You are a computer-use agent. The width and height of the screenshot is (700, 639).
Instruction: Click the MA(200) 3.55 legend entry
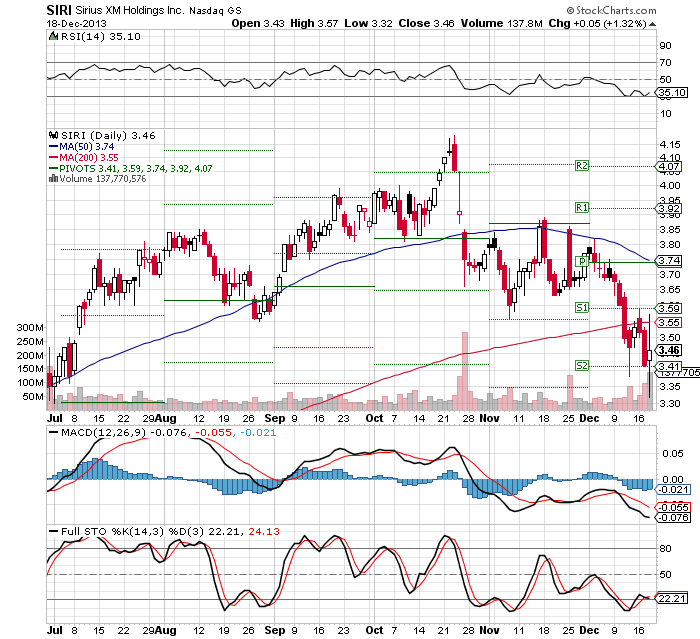(x=89, y=158)
